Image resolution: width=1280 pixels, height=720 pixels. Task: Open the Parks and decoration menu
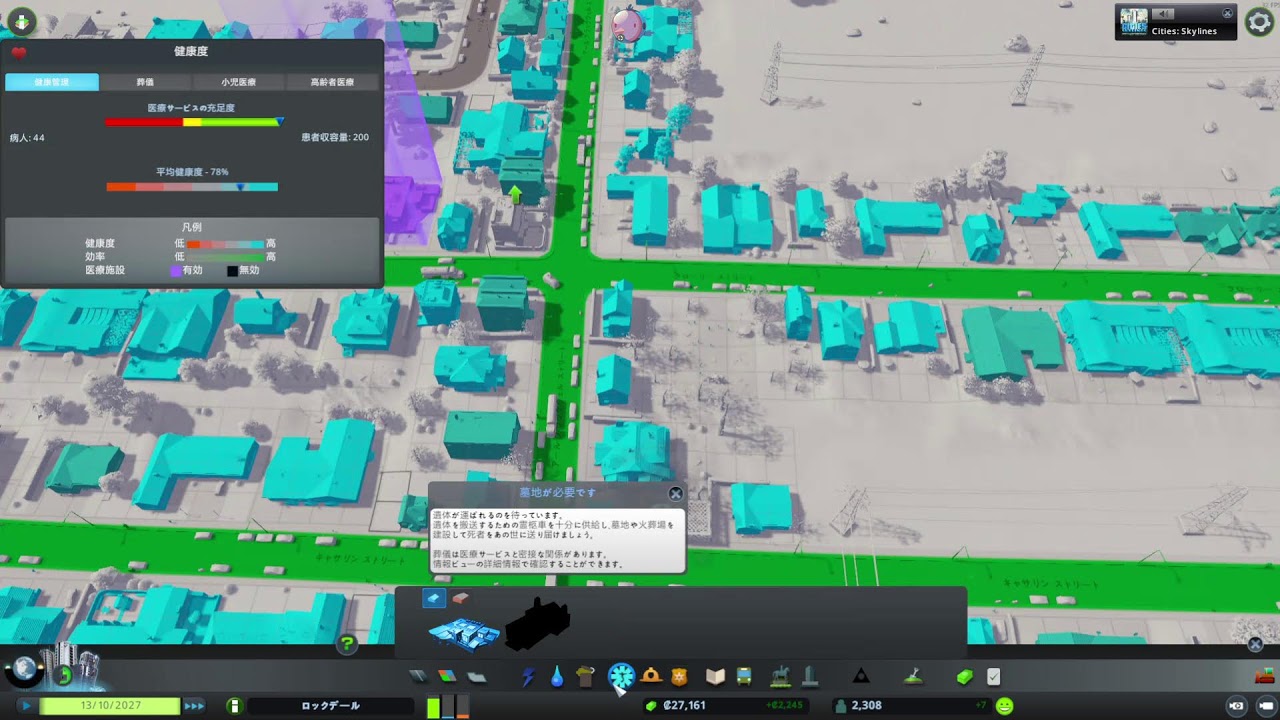(781, 677)
